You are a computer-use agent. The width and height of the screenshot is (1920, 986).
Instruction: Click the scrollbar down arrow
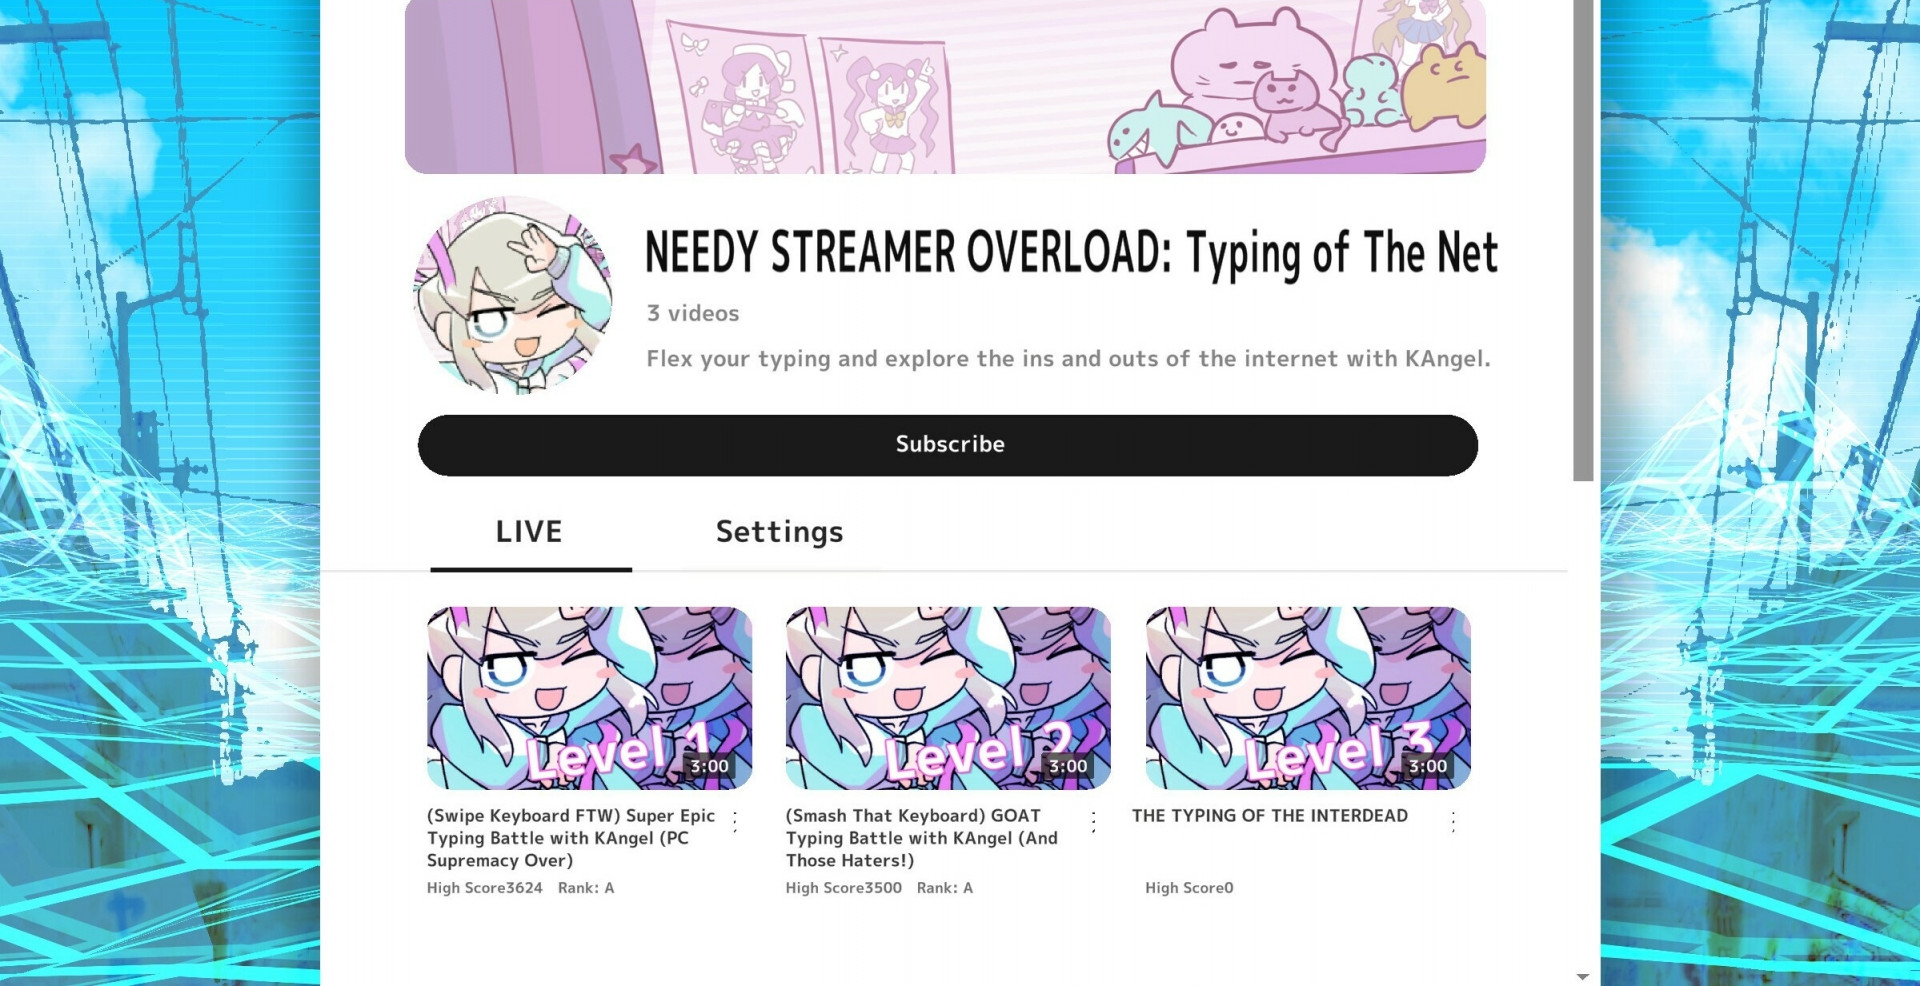pyautogui.click(x=1583, y=976)
